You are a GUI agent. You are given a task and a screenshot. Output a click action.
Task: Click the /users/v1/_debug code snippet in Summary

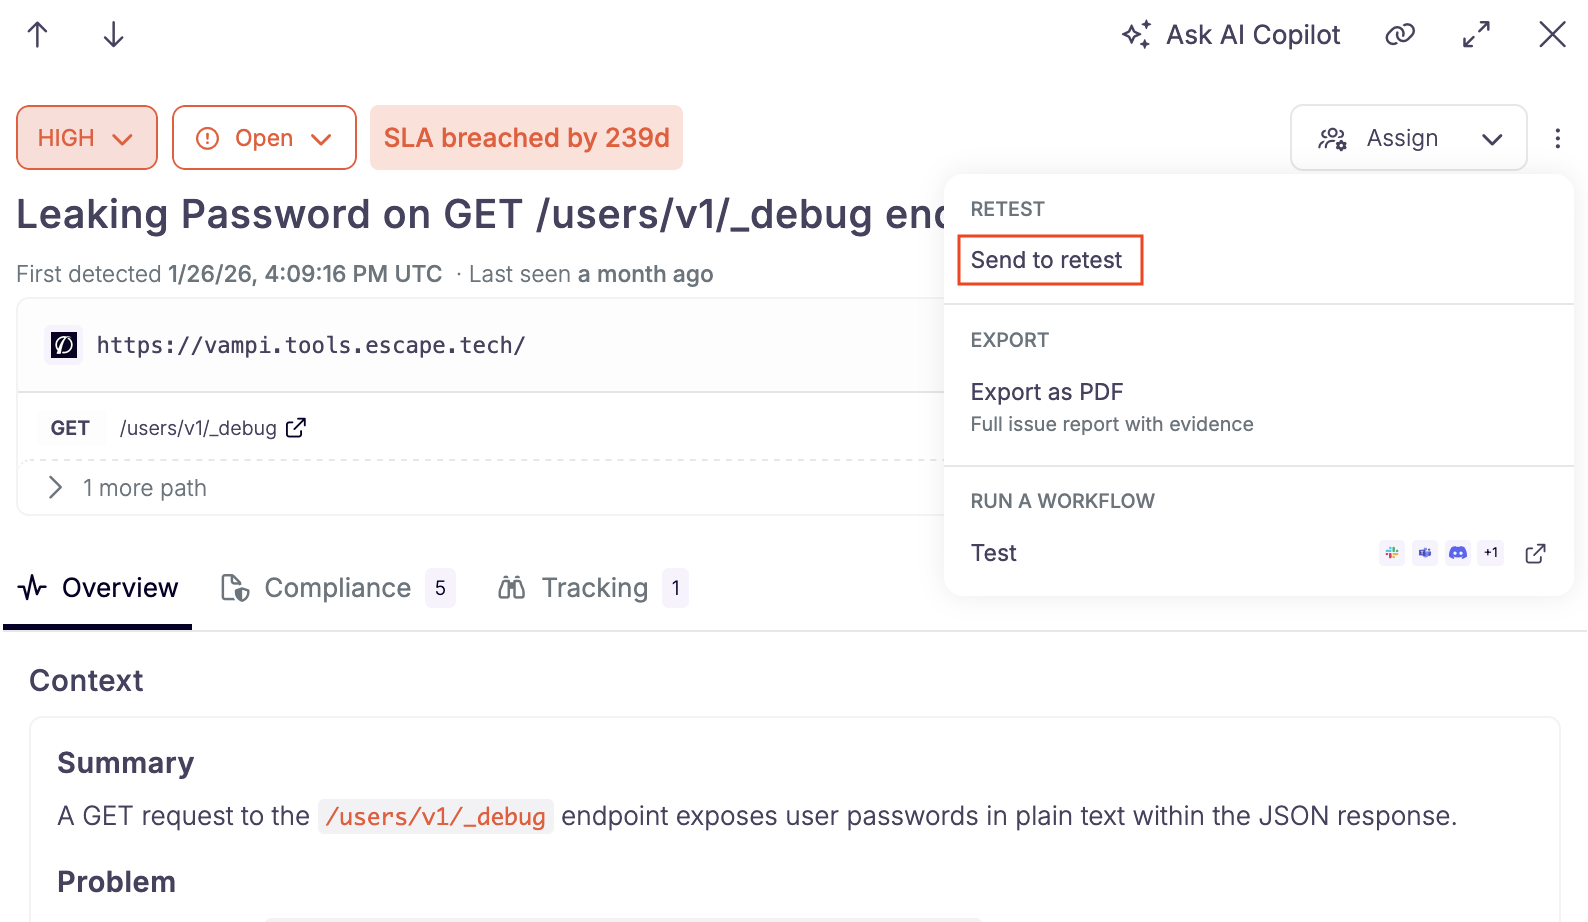[436, 817]
